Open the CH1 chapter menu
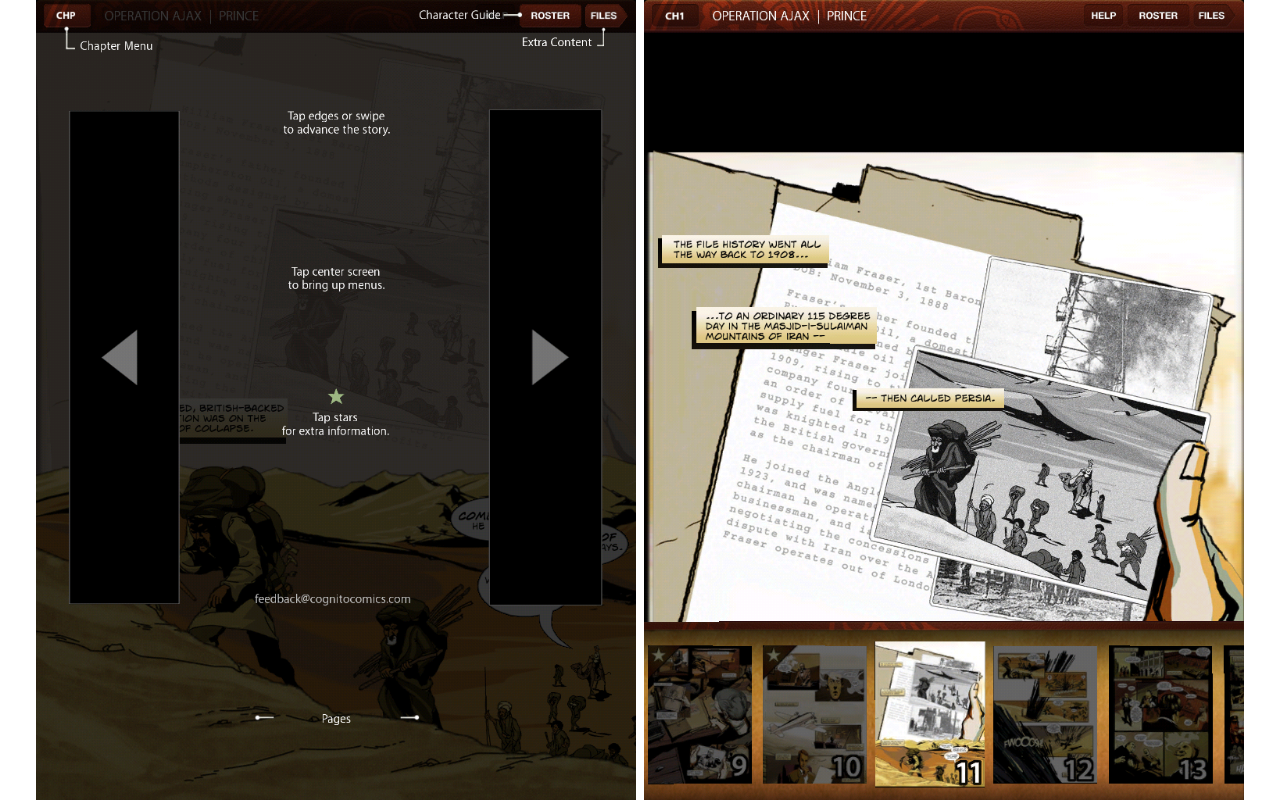The image size is (1280, 800). 675,16
